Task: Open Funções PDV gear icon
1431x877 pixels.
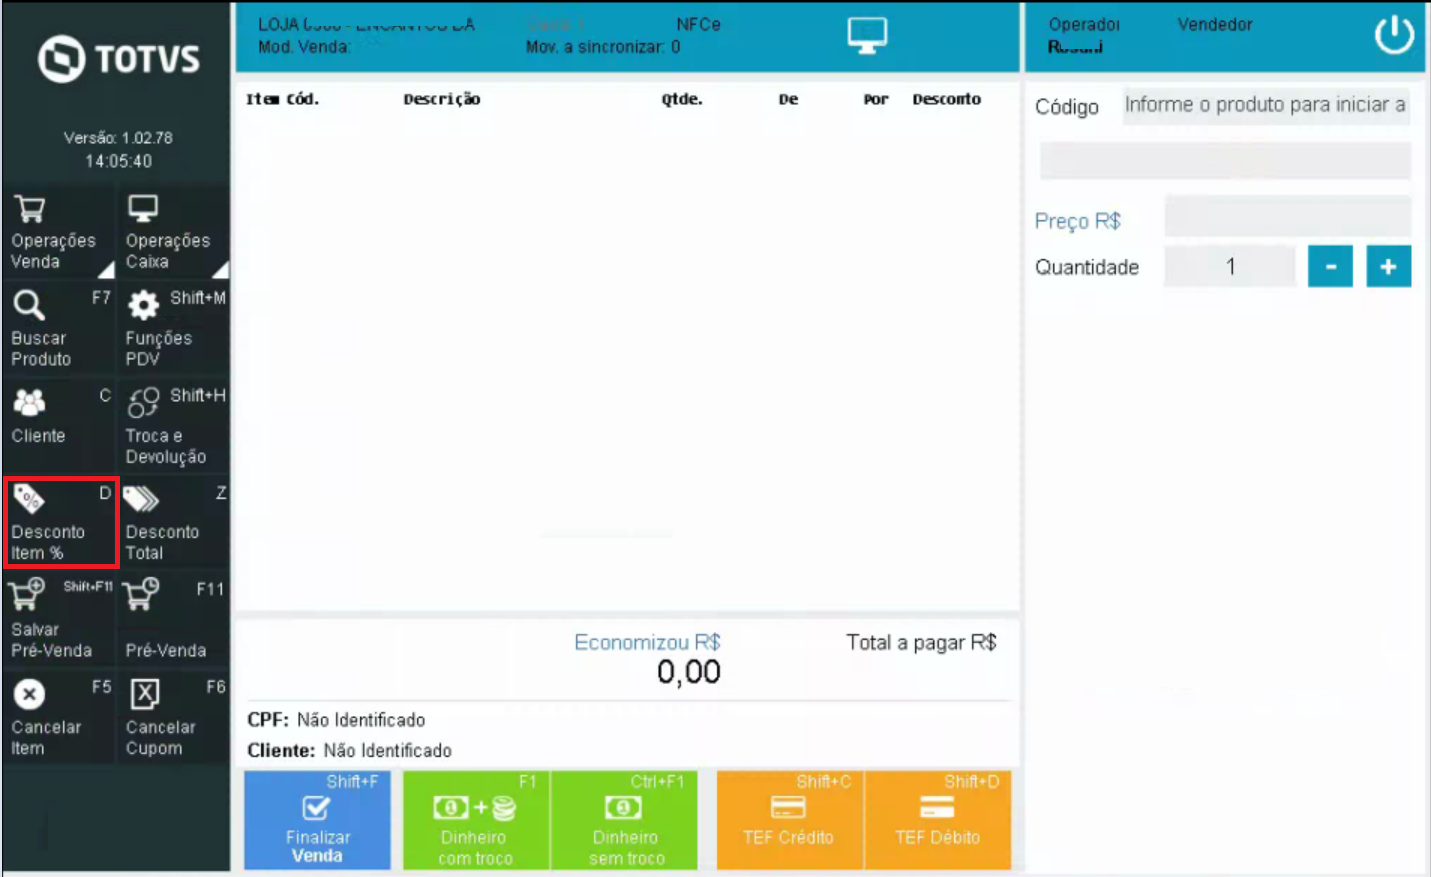Action: [144, 305]
